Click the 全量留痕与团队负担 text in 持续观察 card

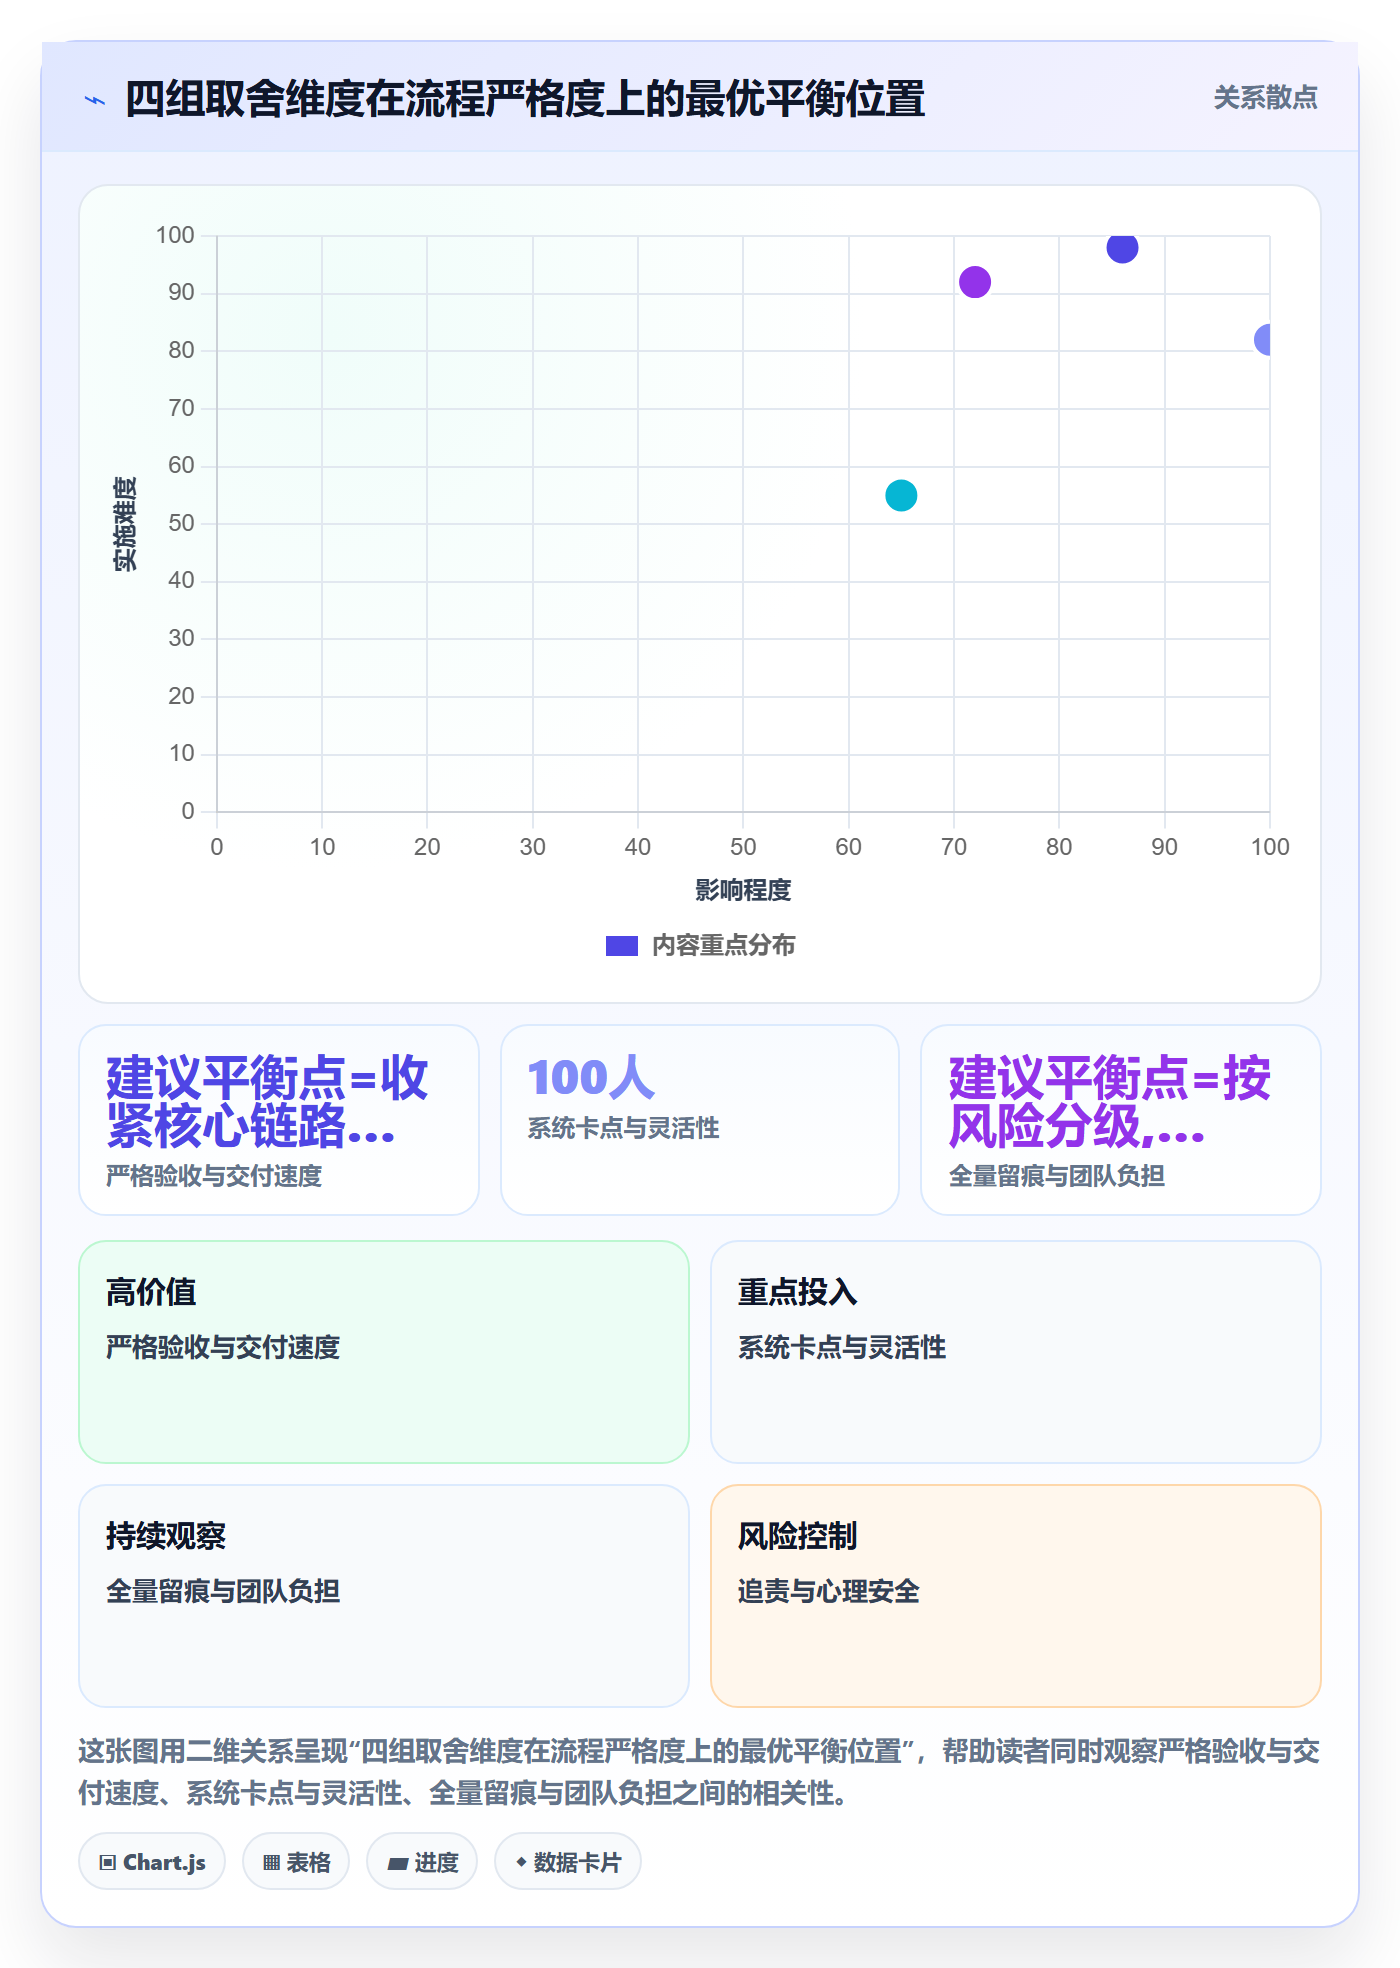(223, 1591)
